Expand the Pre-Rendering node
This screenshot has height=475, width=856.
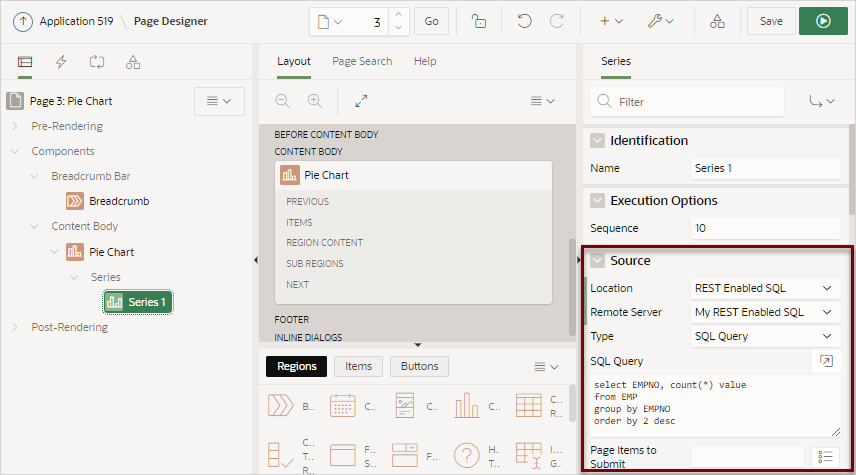point(15,126)
